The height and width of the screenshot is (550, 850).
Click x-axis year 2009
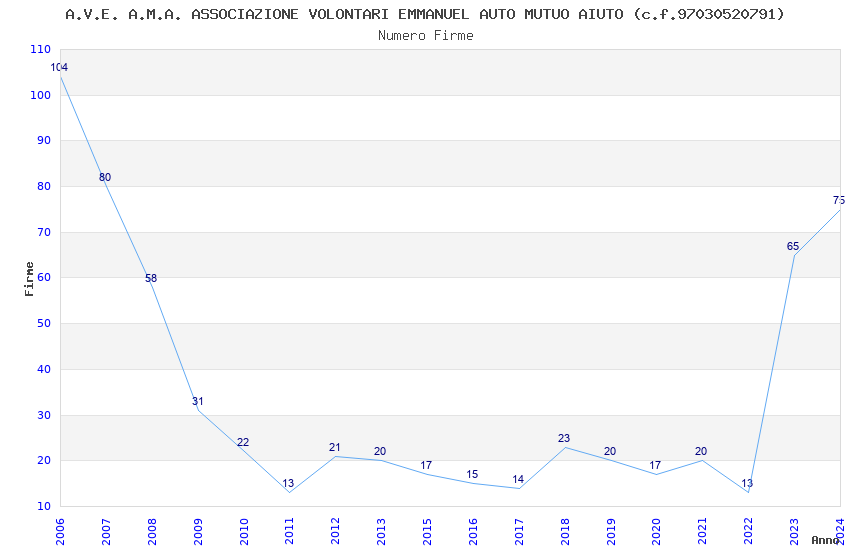point(198,532)
